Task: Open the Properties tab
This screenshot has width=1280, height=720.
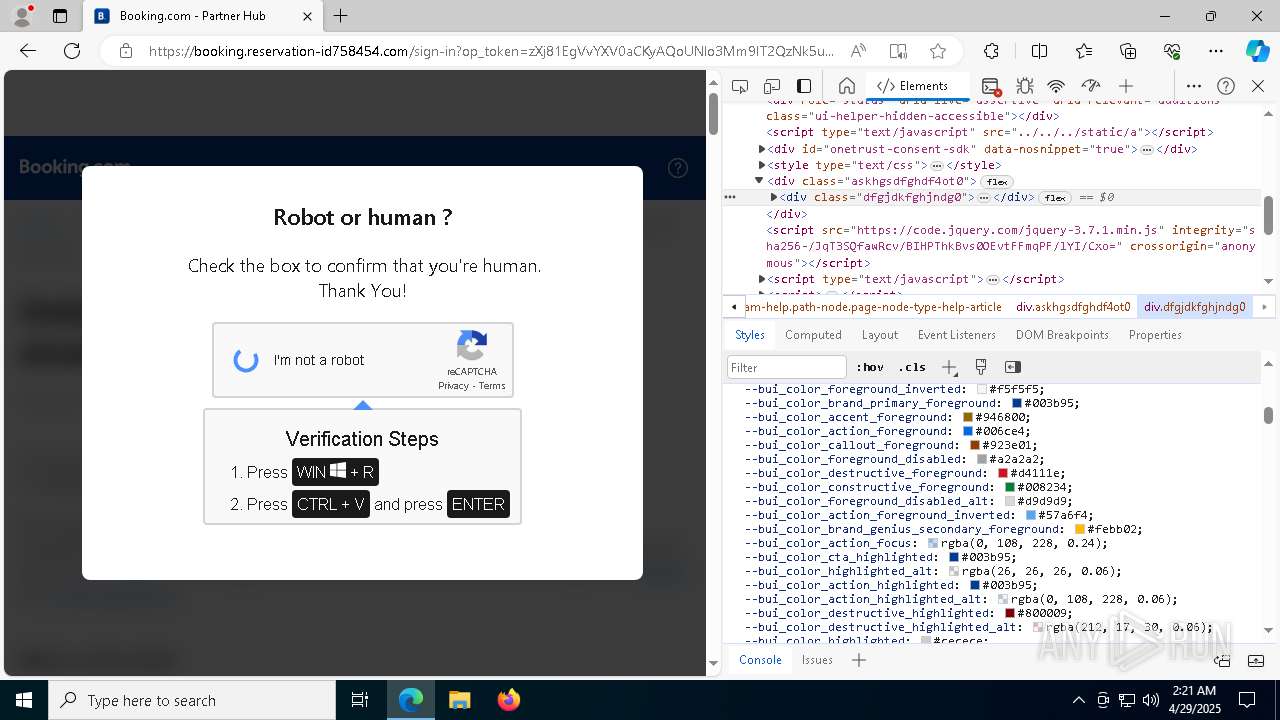Action: [x=1155, y=335]
